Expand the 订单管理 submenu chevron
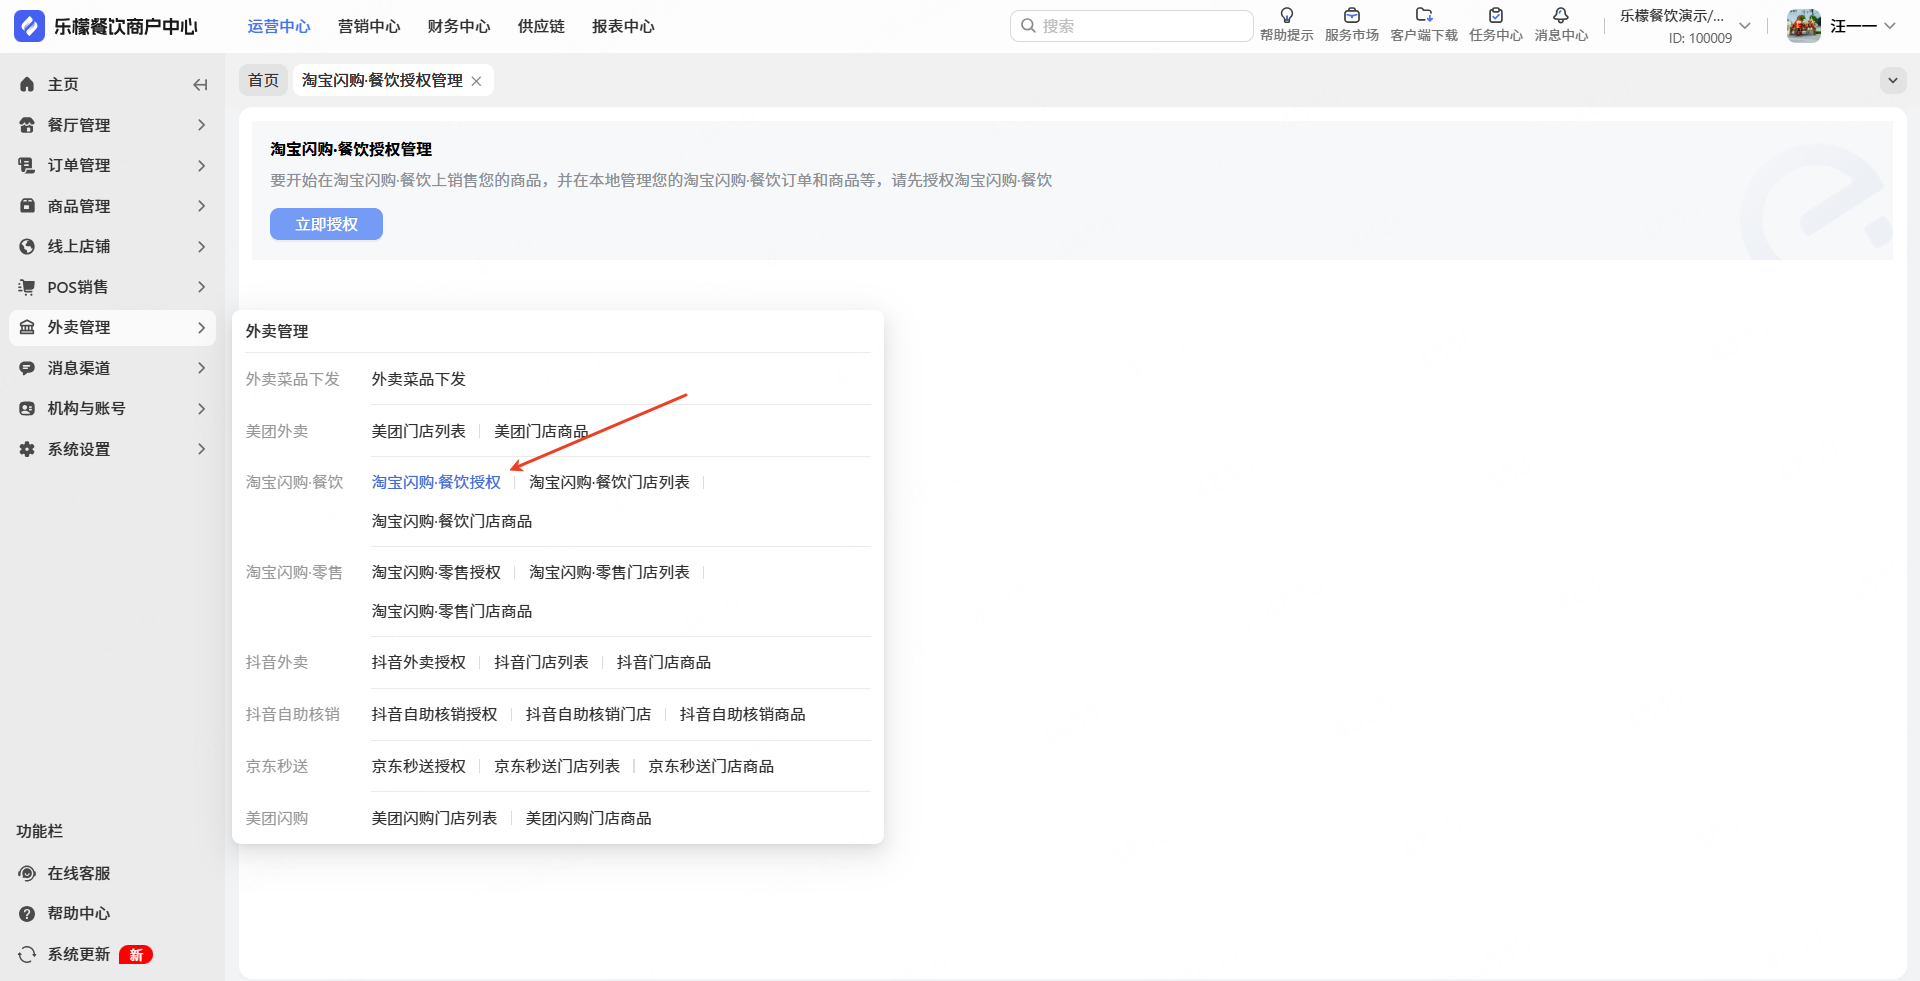The image size is (1920, 981). click(201, 165)
